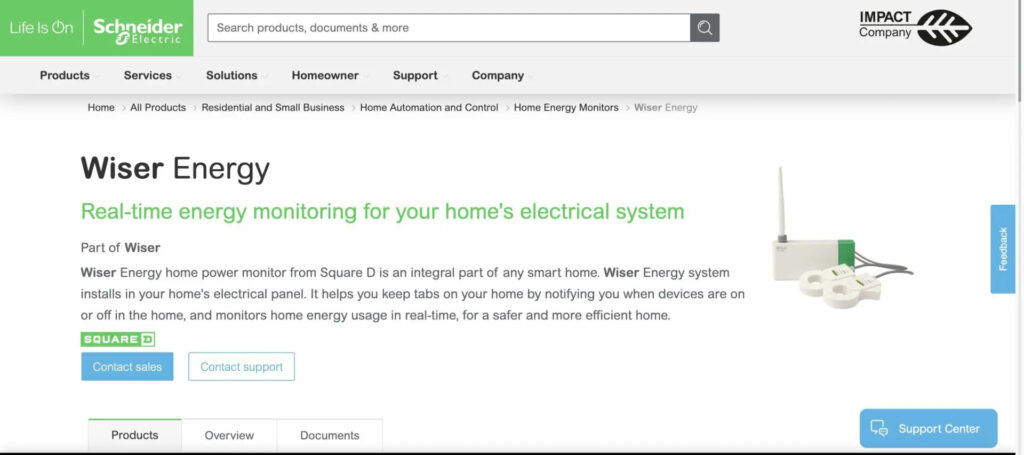Image resolution: width=1024 pixels, height=455 pixels.
Task: Expand the Products navigation menu
Action: tap(69, 75)
